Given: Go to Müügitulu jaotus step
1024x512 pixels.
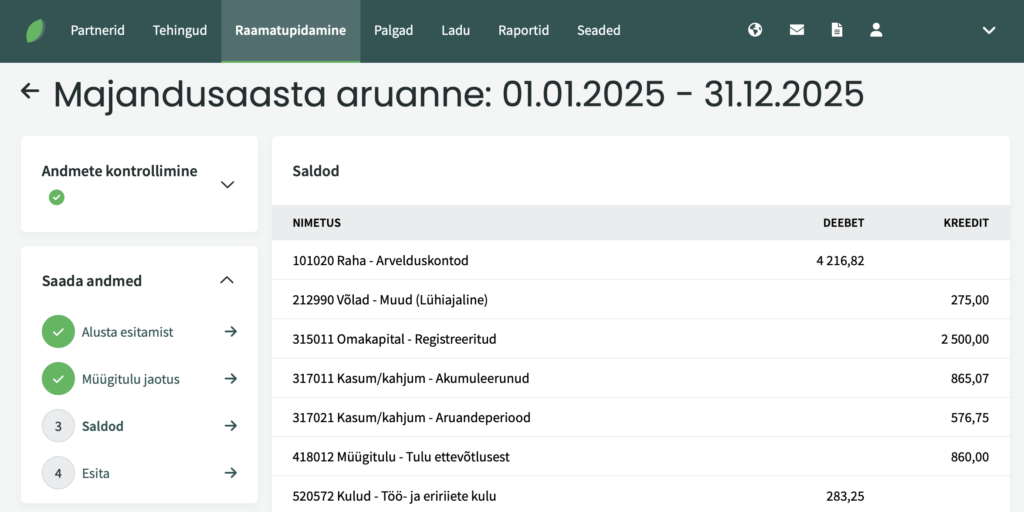Looking at the screenshot, I should (131, 379).
